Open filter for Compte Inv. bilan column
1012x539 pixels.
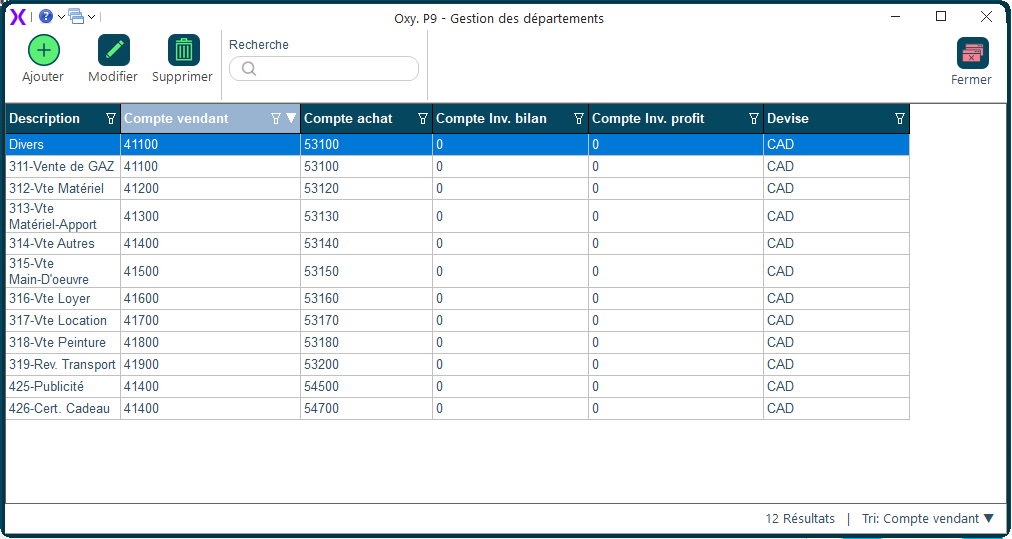(x=579, y=119)
